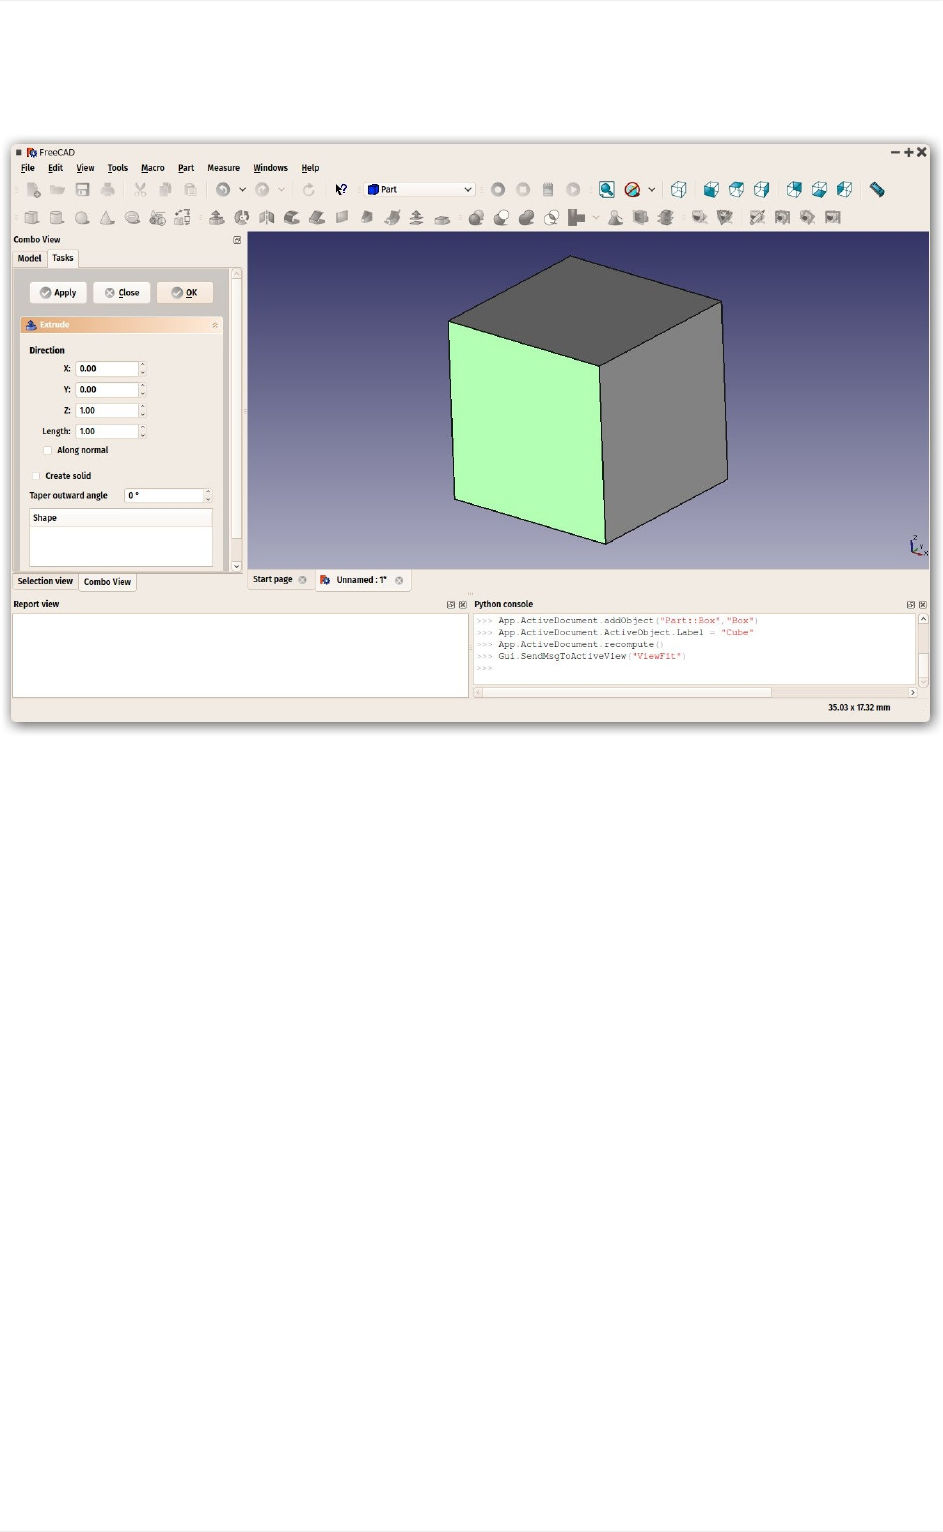
Task: Click the Mirror tool icon
Action: coord(267,217)
